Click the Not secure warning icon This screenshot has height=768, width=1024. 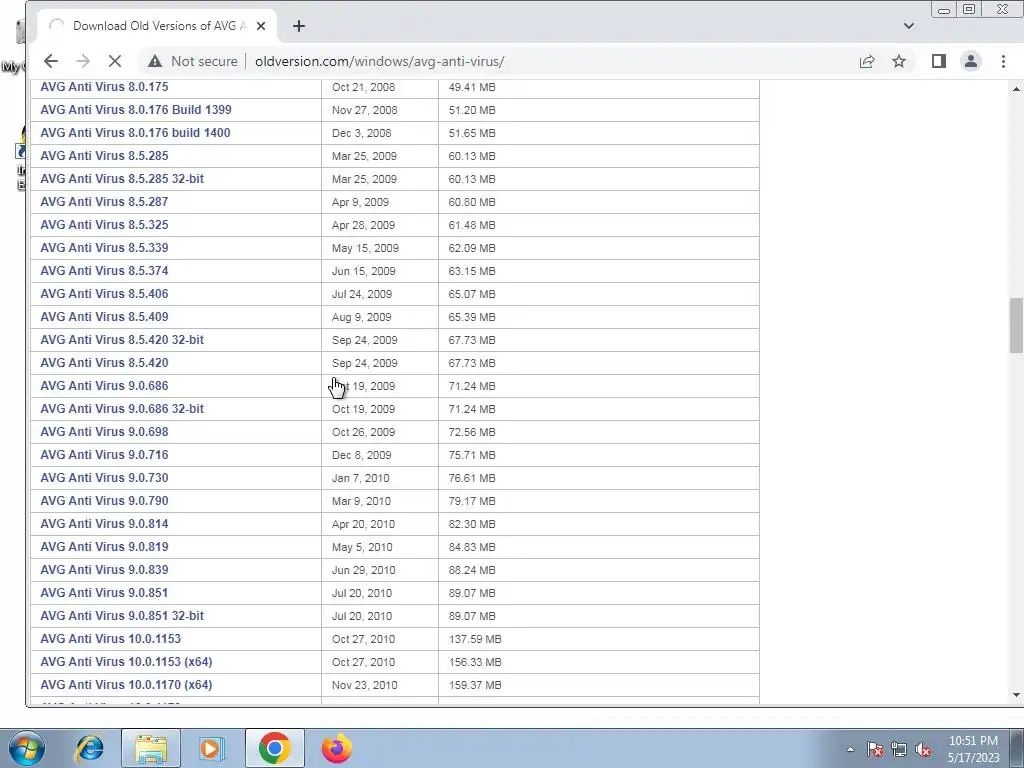pos(155,61)
